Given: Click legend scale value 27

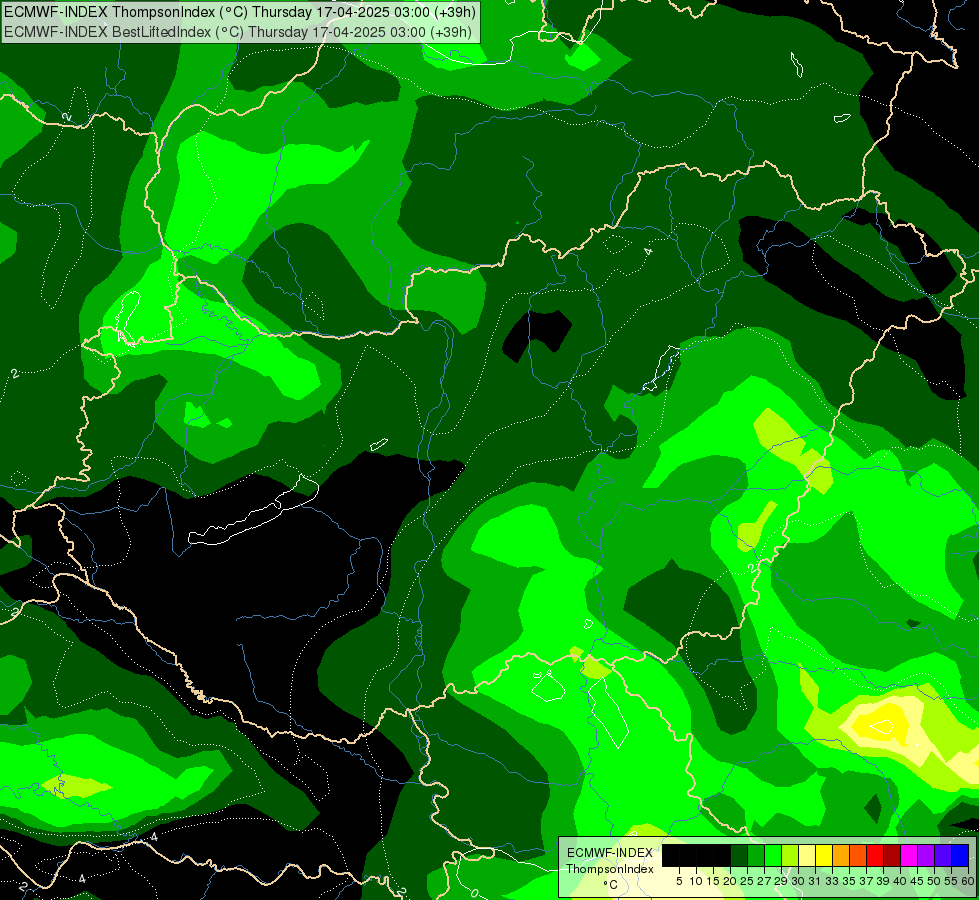Looking at the screenshot, I should pos(764,881).
